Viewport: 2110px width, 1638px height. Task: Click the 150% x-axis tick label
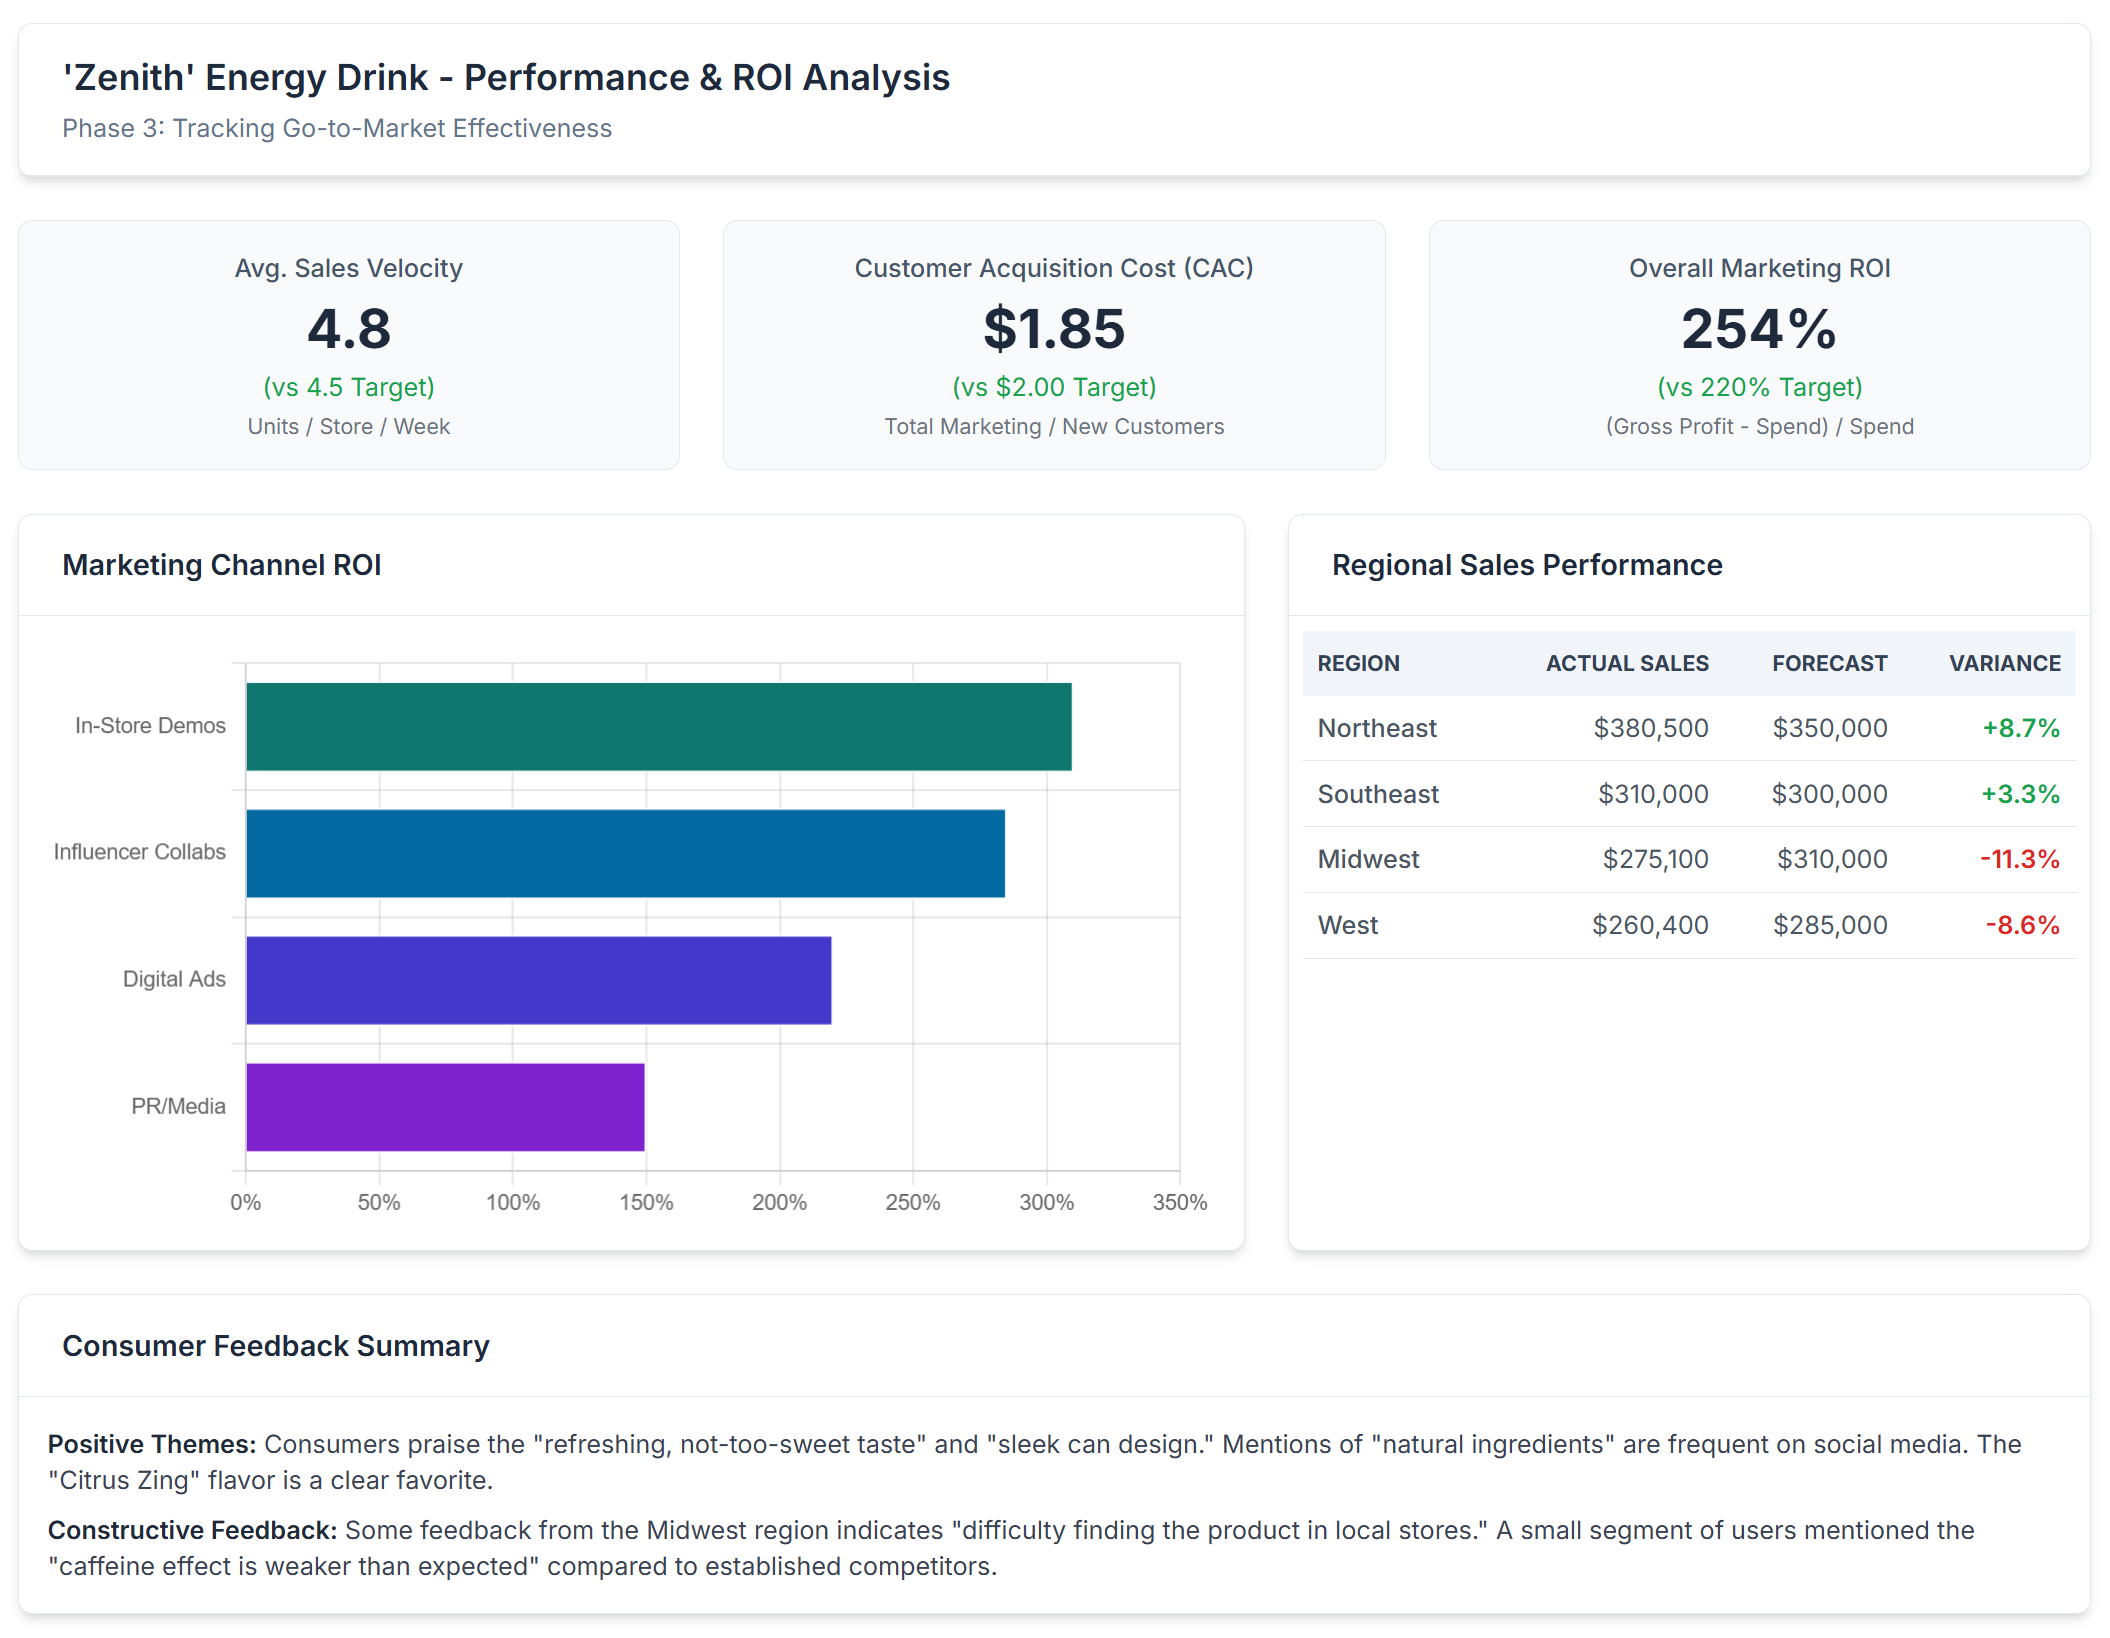click(646, 1202)
